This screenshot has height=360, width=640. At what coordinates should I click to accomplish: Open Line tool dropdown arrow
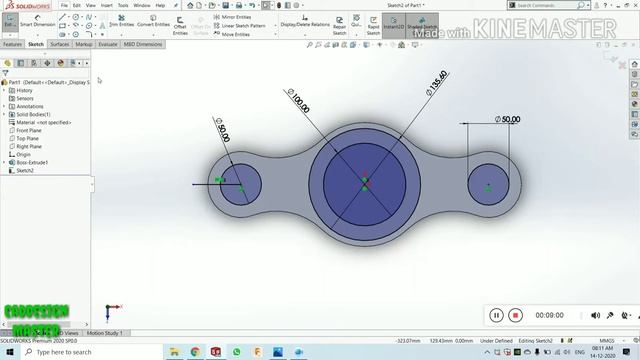click(x=69, y=17)
